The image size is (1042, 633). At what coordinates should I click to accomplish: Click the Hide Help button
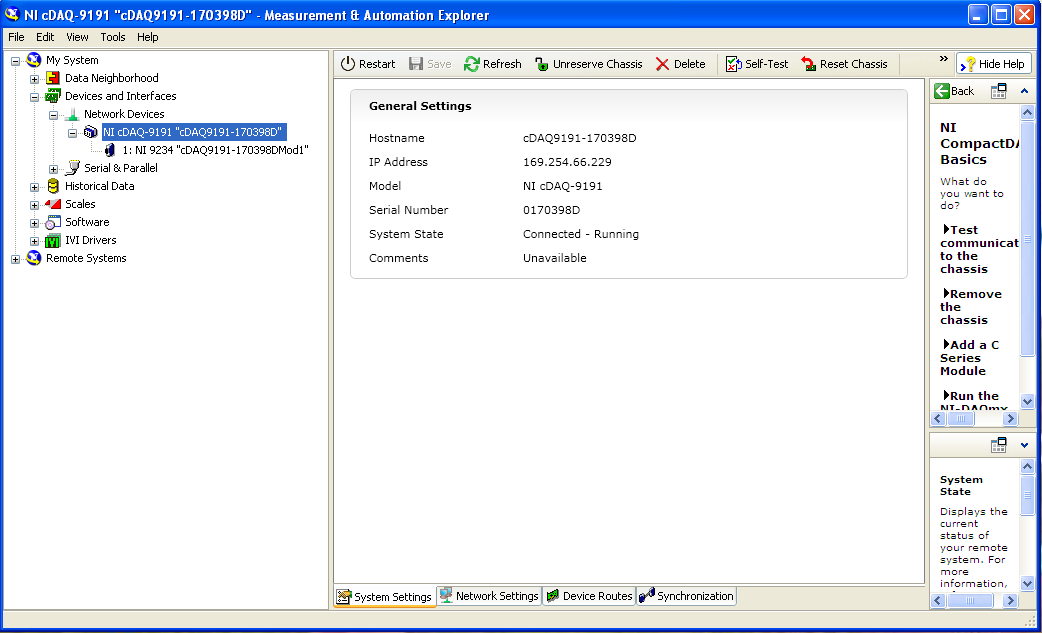click(994, 64)
